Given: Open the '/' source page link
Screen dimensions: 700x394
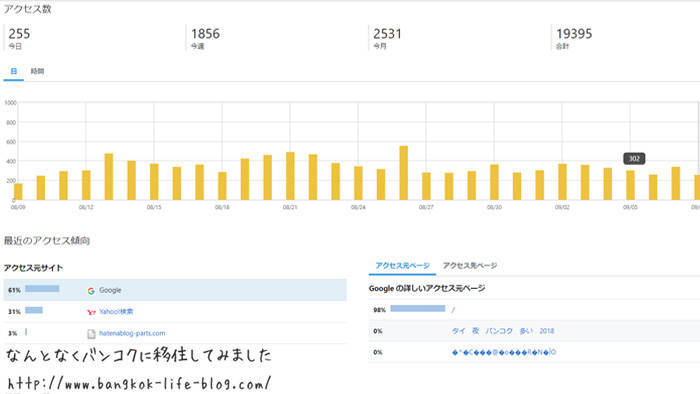Looking at the screenshot, I should [453, 310].
